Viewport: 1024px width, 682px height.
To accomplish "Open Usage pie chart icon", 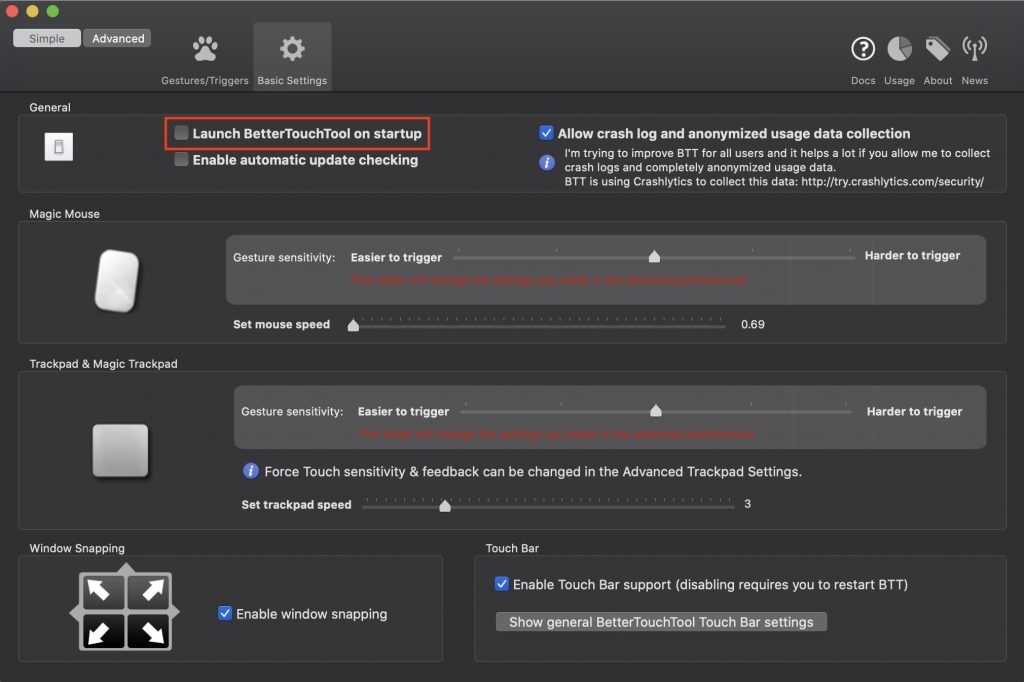I will coord(899,48).
